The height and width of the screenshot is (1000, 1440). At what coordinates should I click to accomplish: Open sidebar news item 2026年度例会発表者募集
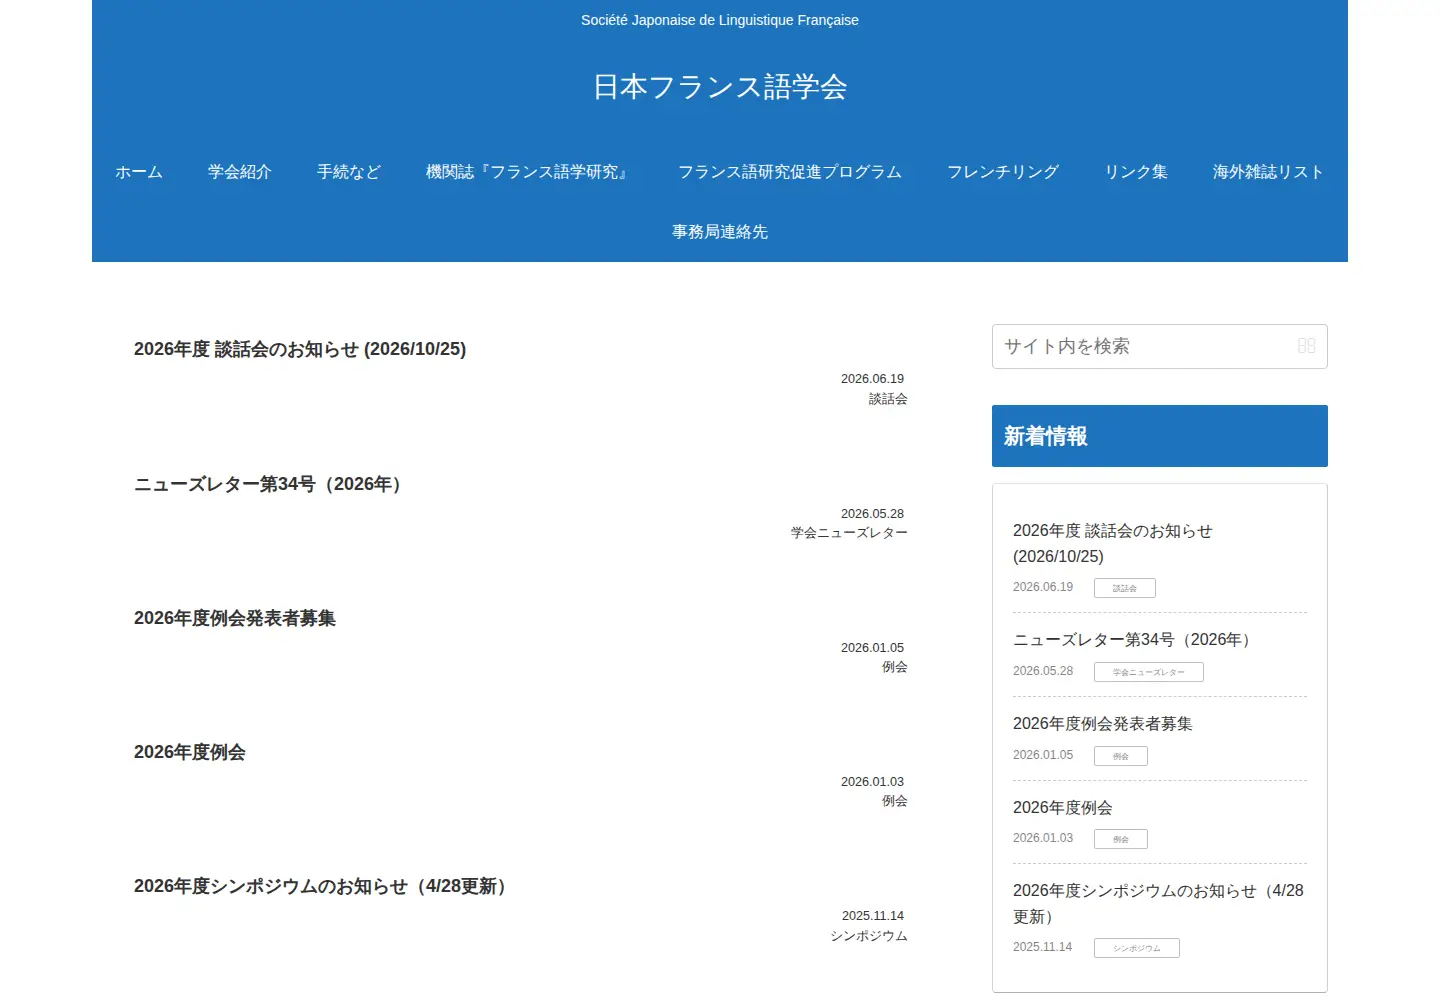click(x=1103, y=724)
